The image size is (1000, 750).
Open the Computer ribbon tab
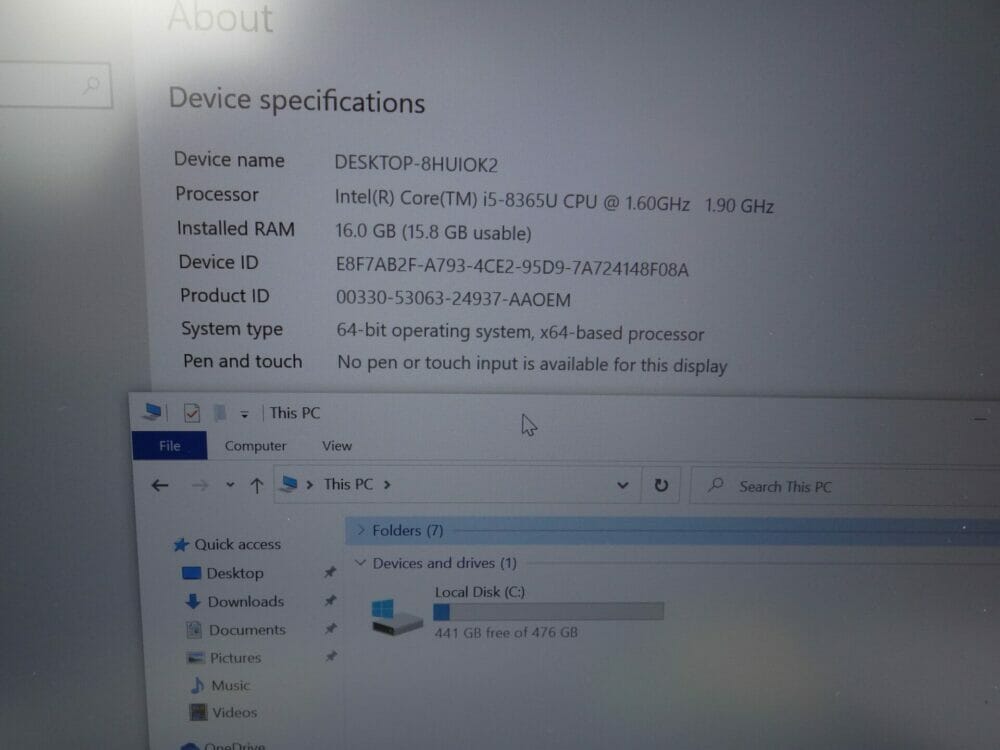point(255,446)
